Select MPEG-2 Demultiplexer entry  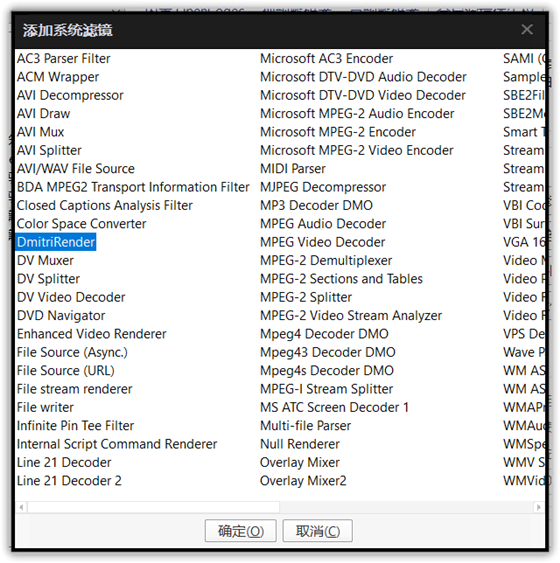(326, 260)
